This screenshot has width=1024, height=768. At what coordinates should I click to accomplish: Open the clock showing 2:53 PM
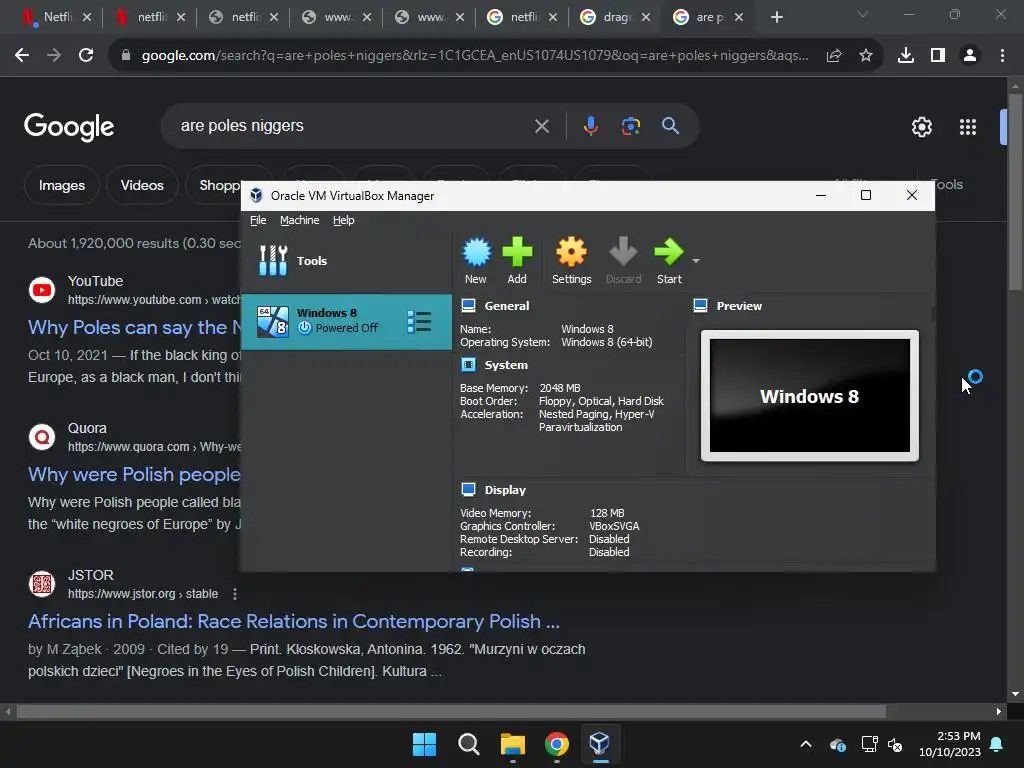click(x=950, y=744)
